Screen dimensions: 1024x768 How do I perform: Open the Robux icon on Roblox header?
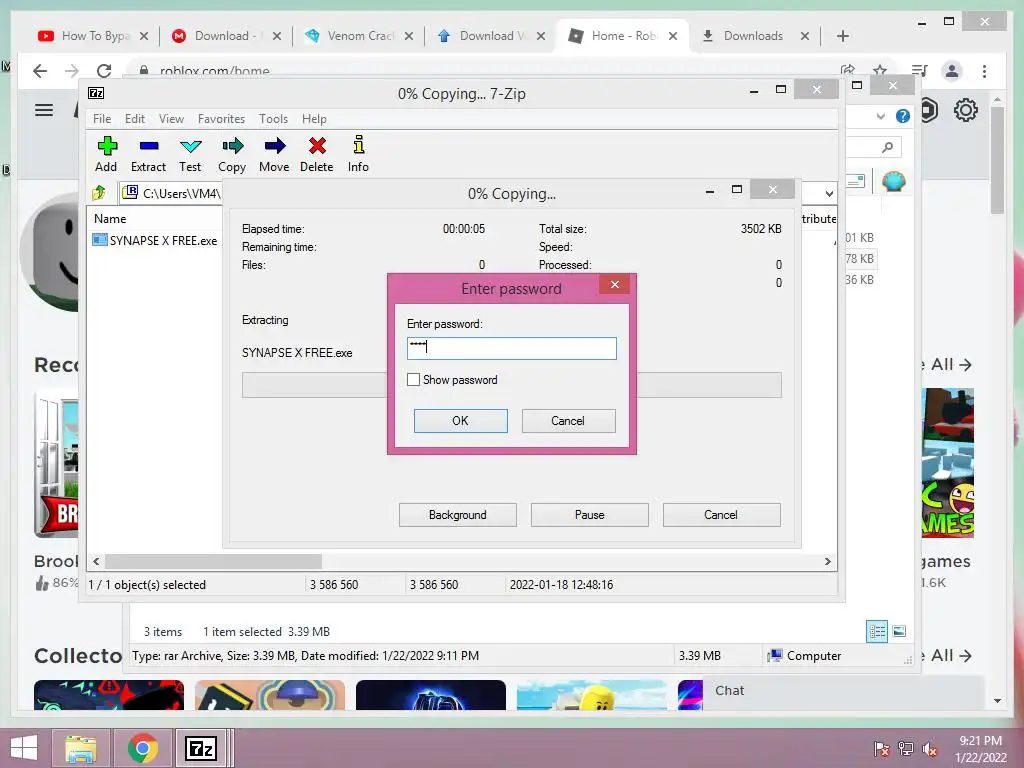(929, 110)
